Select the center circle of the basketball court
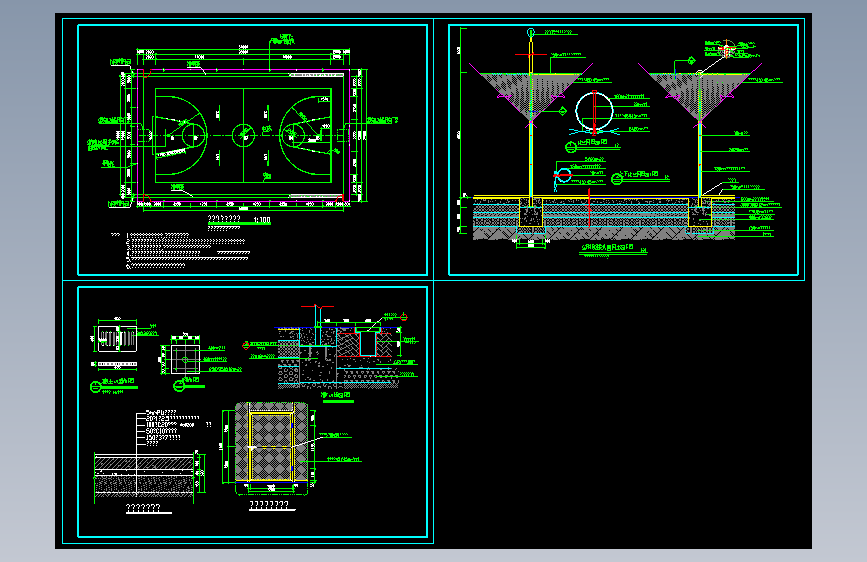The width and height of the screenshot is (867, 562). click(x=243, y=135)
